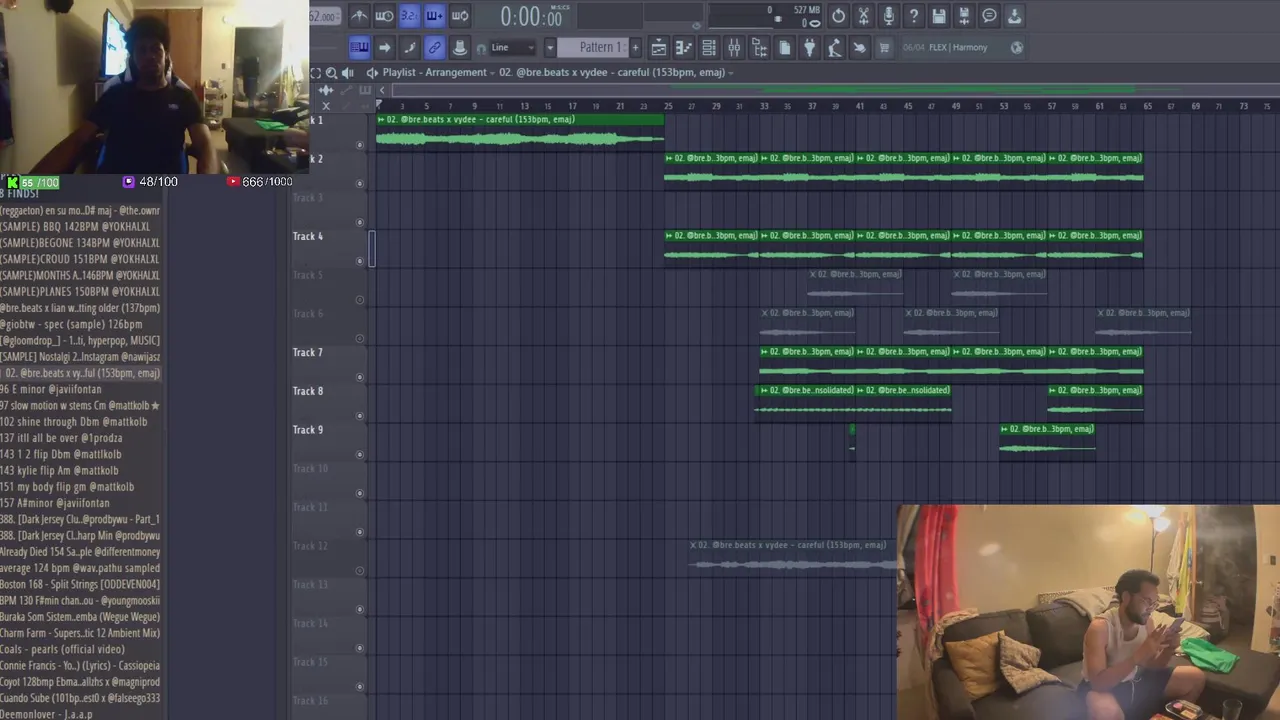Toggle typing keyboard to piano icon
1280x720 pixels.
(359, 47)
